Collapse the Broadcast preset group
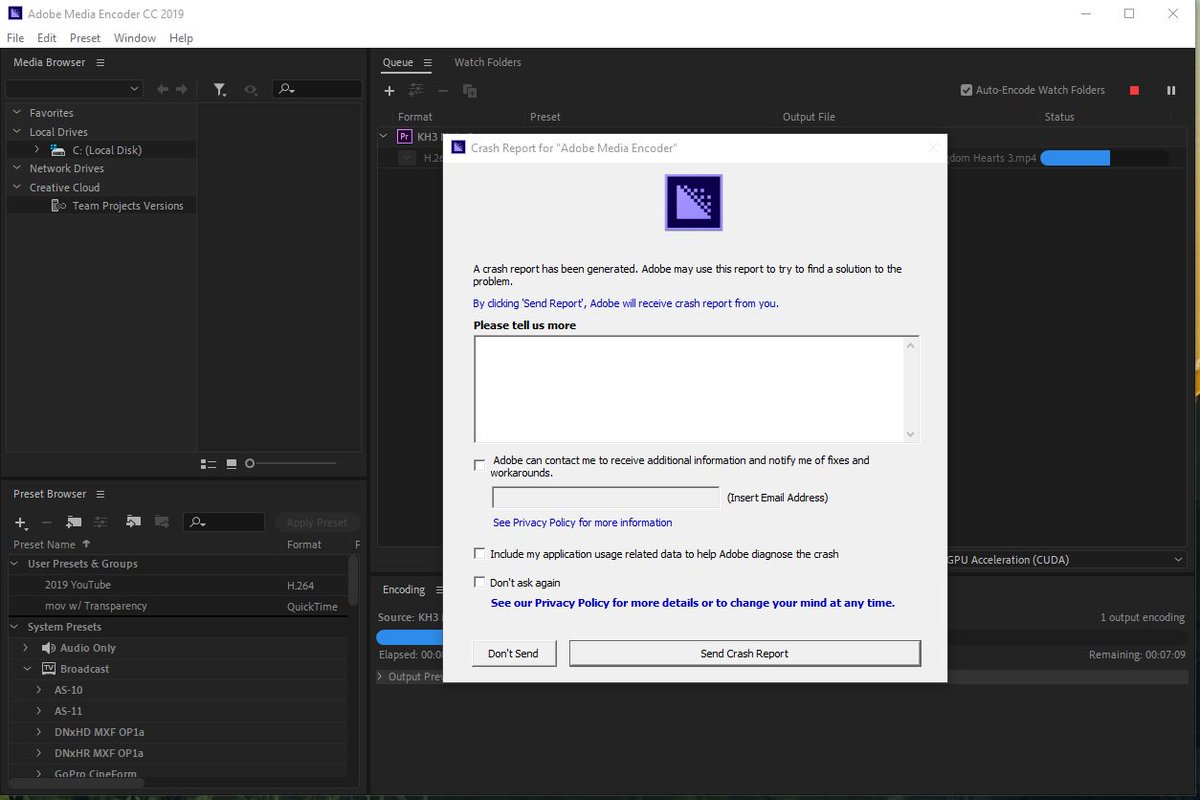 tap(26, 669)
